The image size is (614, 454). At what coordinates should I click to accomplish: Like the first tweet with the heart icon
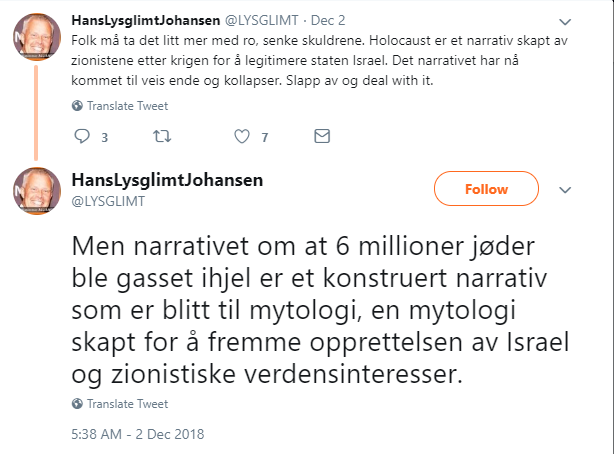tap(241, 136)
